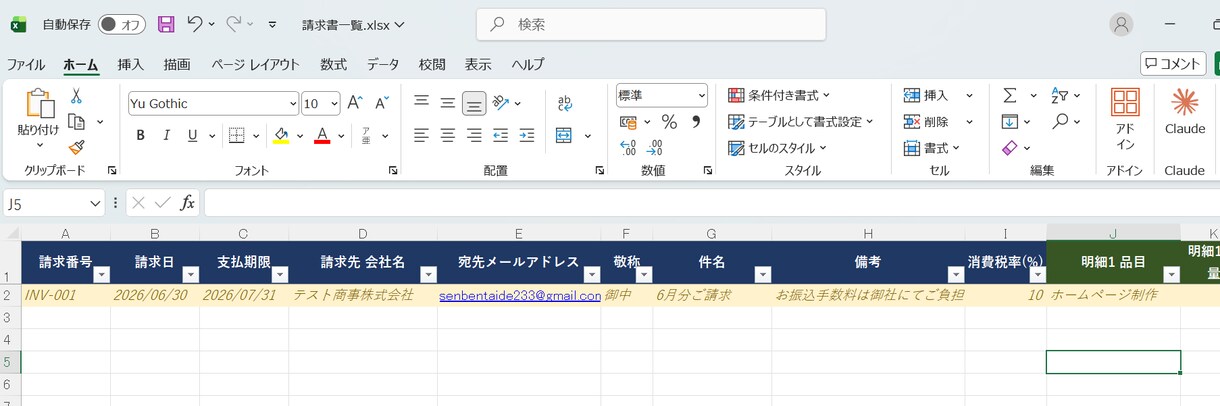Click the コメント button

click(1173, 64)
